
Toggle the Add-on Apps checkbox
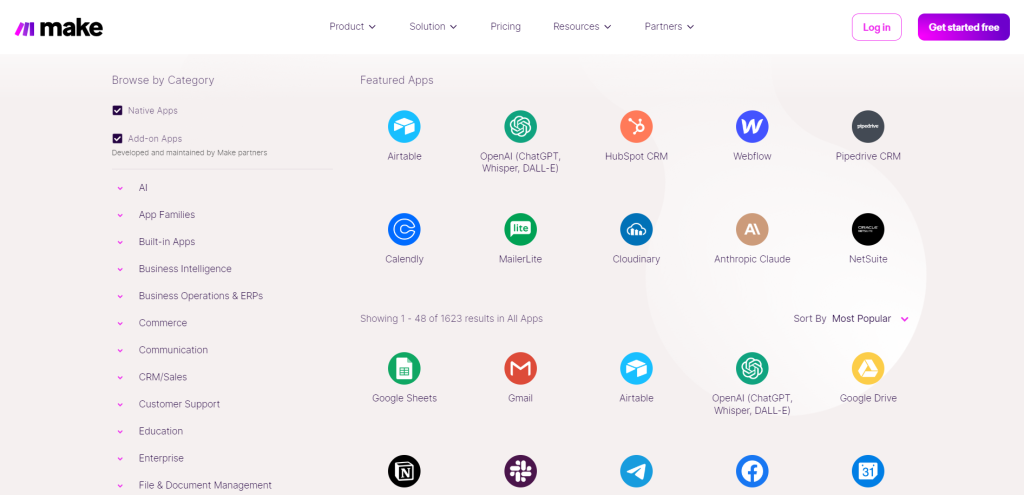click(118, 139)
